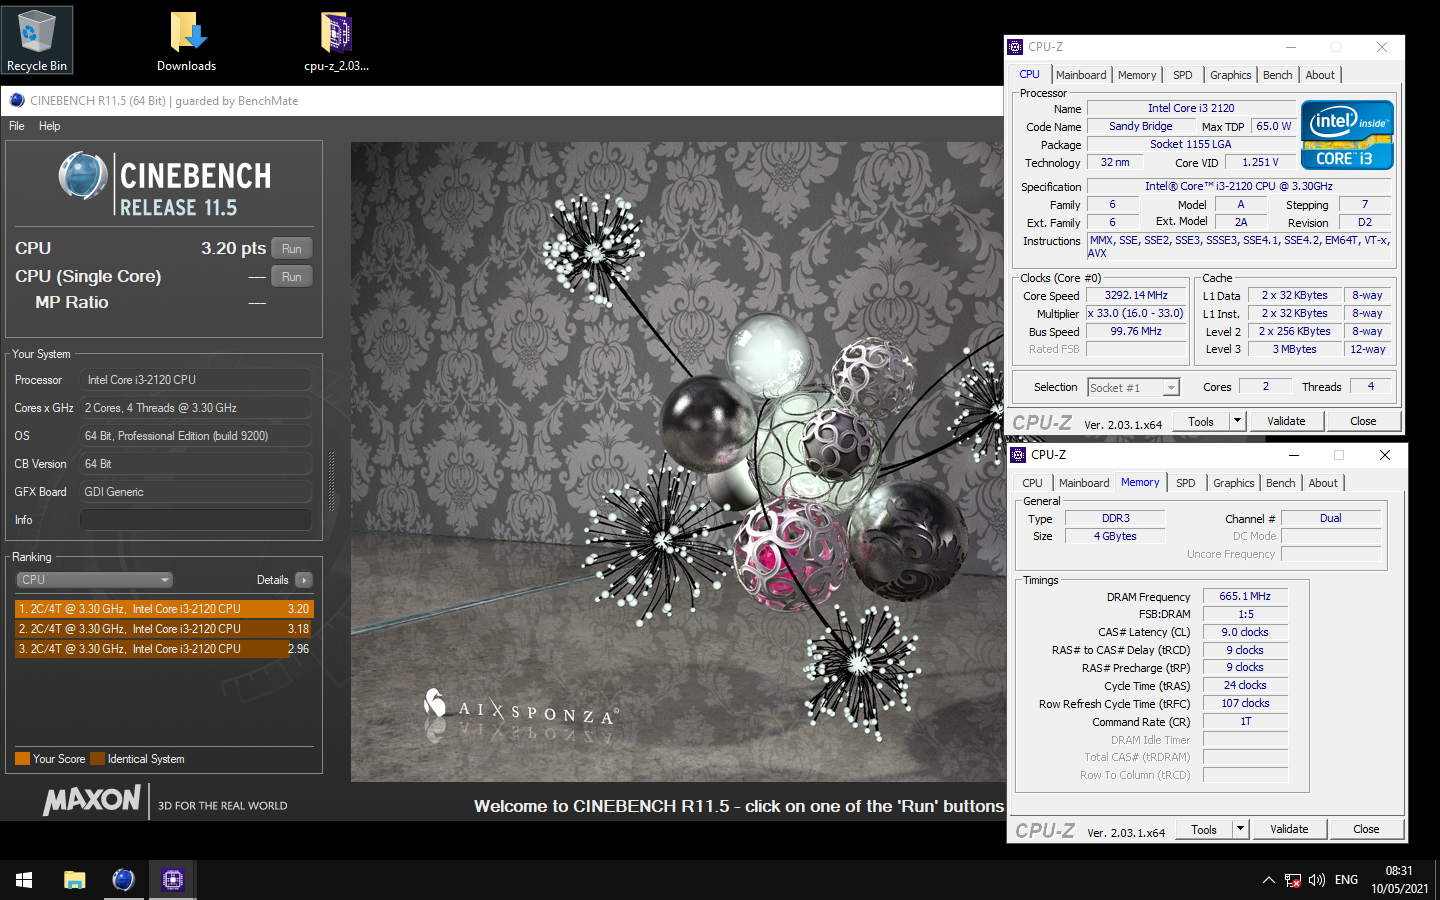Image resolution: width=1440 pixels, height=900 pixels.
Task: Open Tools dropdown arrow in upper CPU-Z
Action: pyautogui.click(x=1237, y=422)
